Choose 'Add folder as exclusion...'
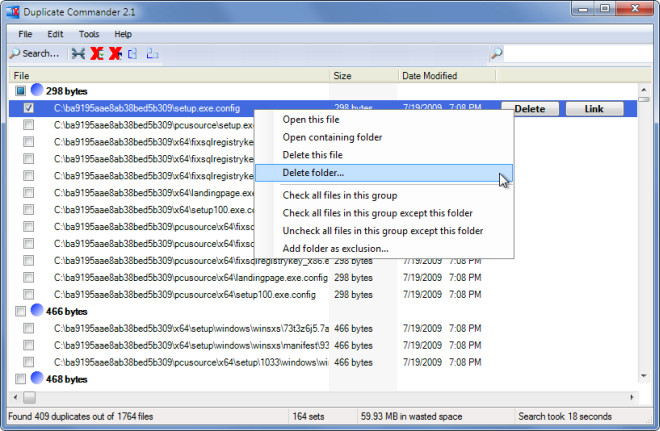 pyautogui.click(x=384, y=248)
